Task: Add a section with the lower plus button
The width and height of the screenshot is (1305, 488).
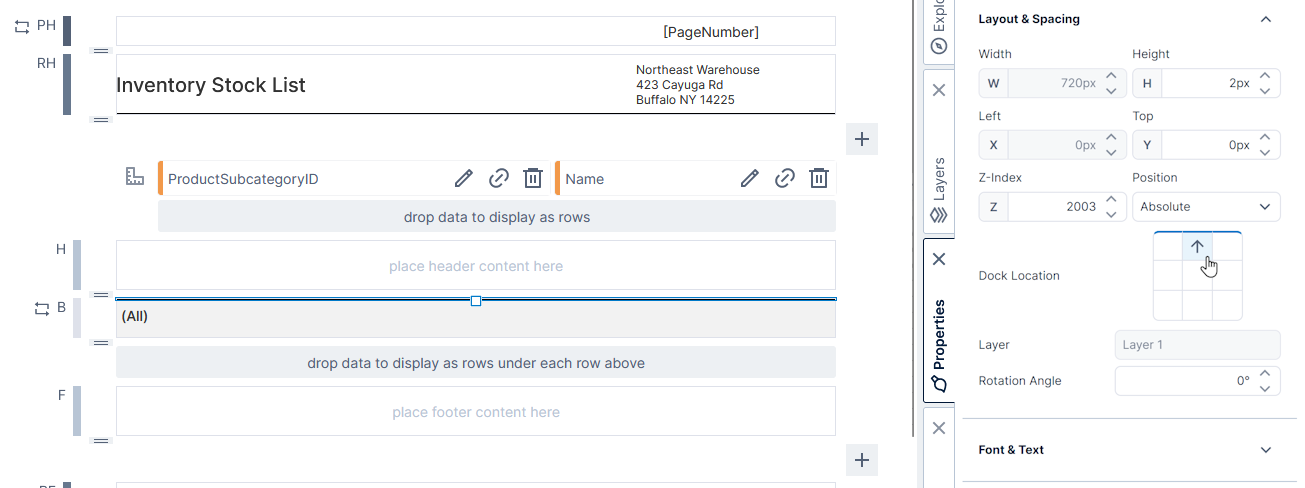Action: click(x=861, y=461)
